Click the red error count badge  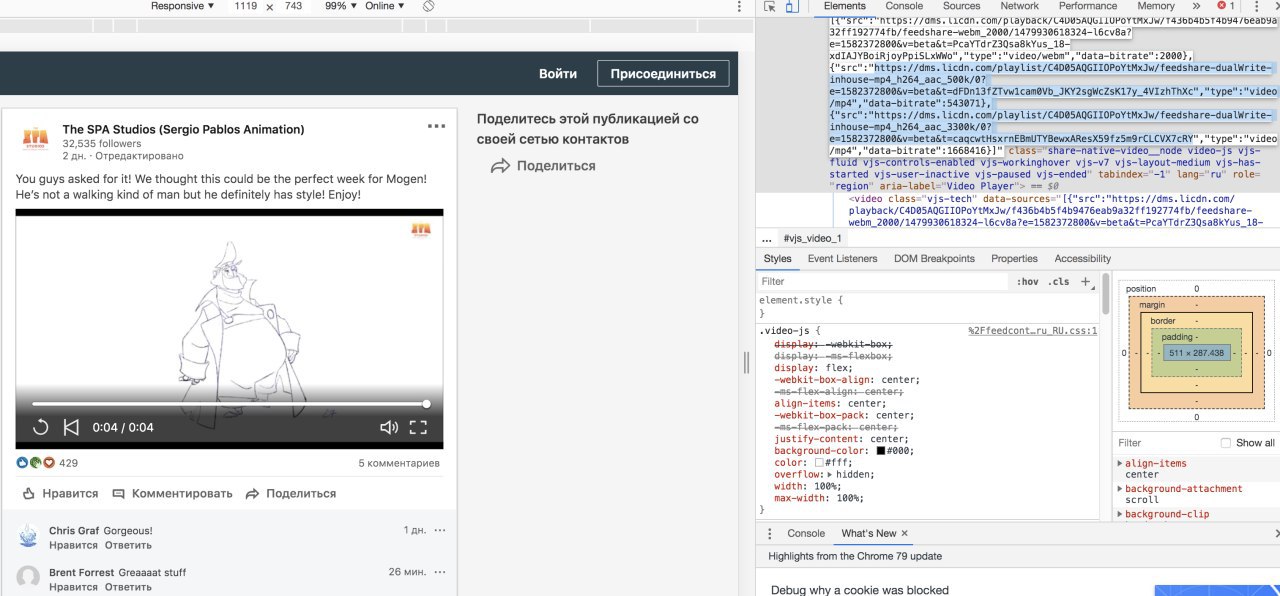1227,6
